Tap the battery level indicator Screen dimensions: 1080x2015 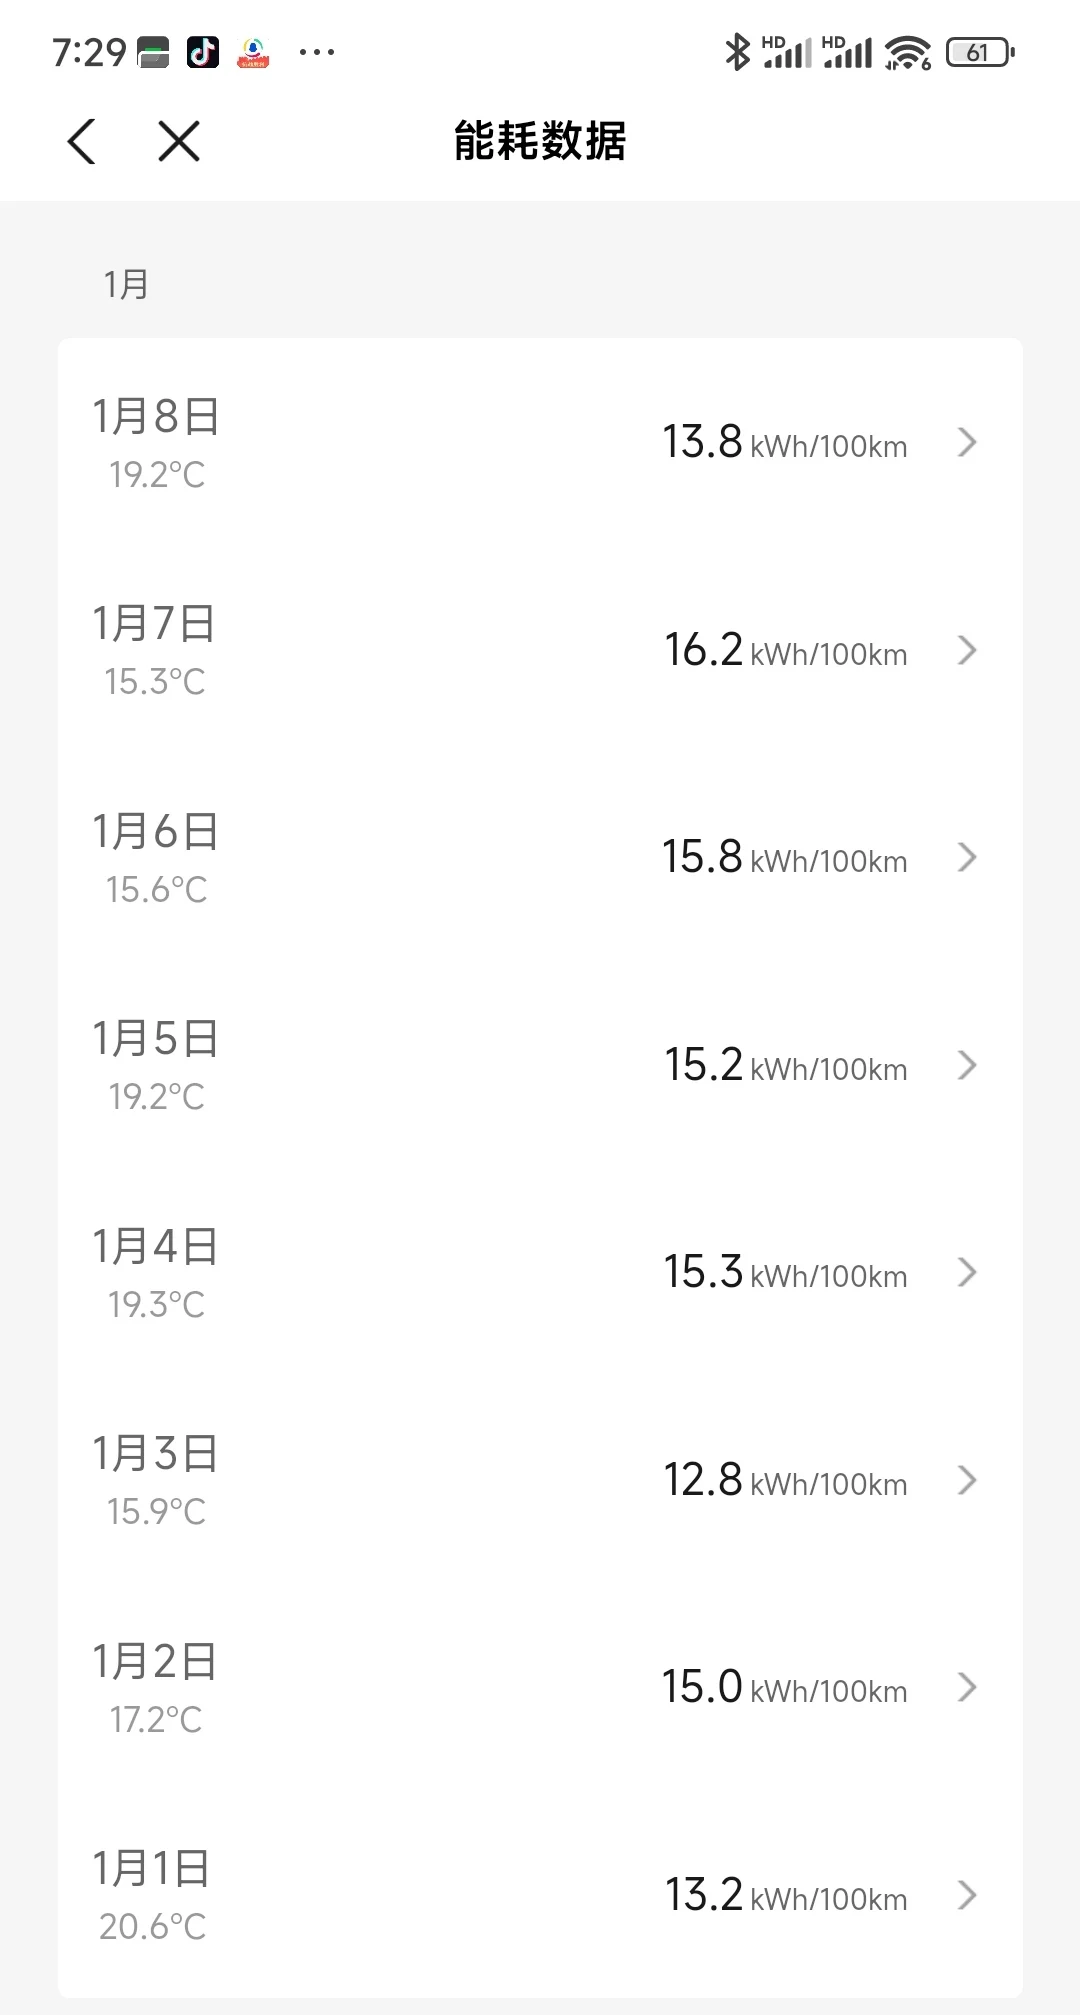tap(980, 52)
